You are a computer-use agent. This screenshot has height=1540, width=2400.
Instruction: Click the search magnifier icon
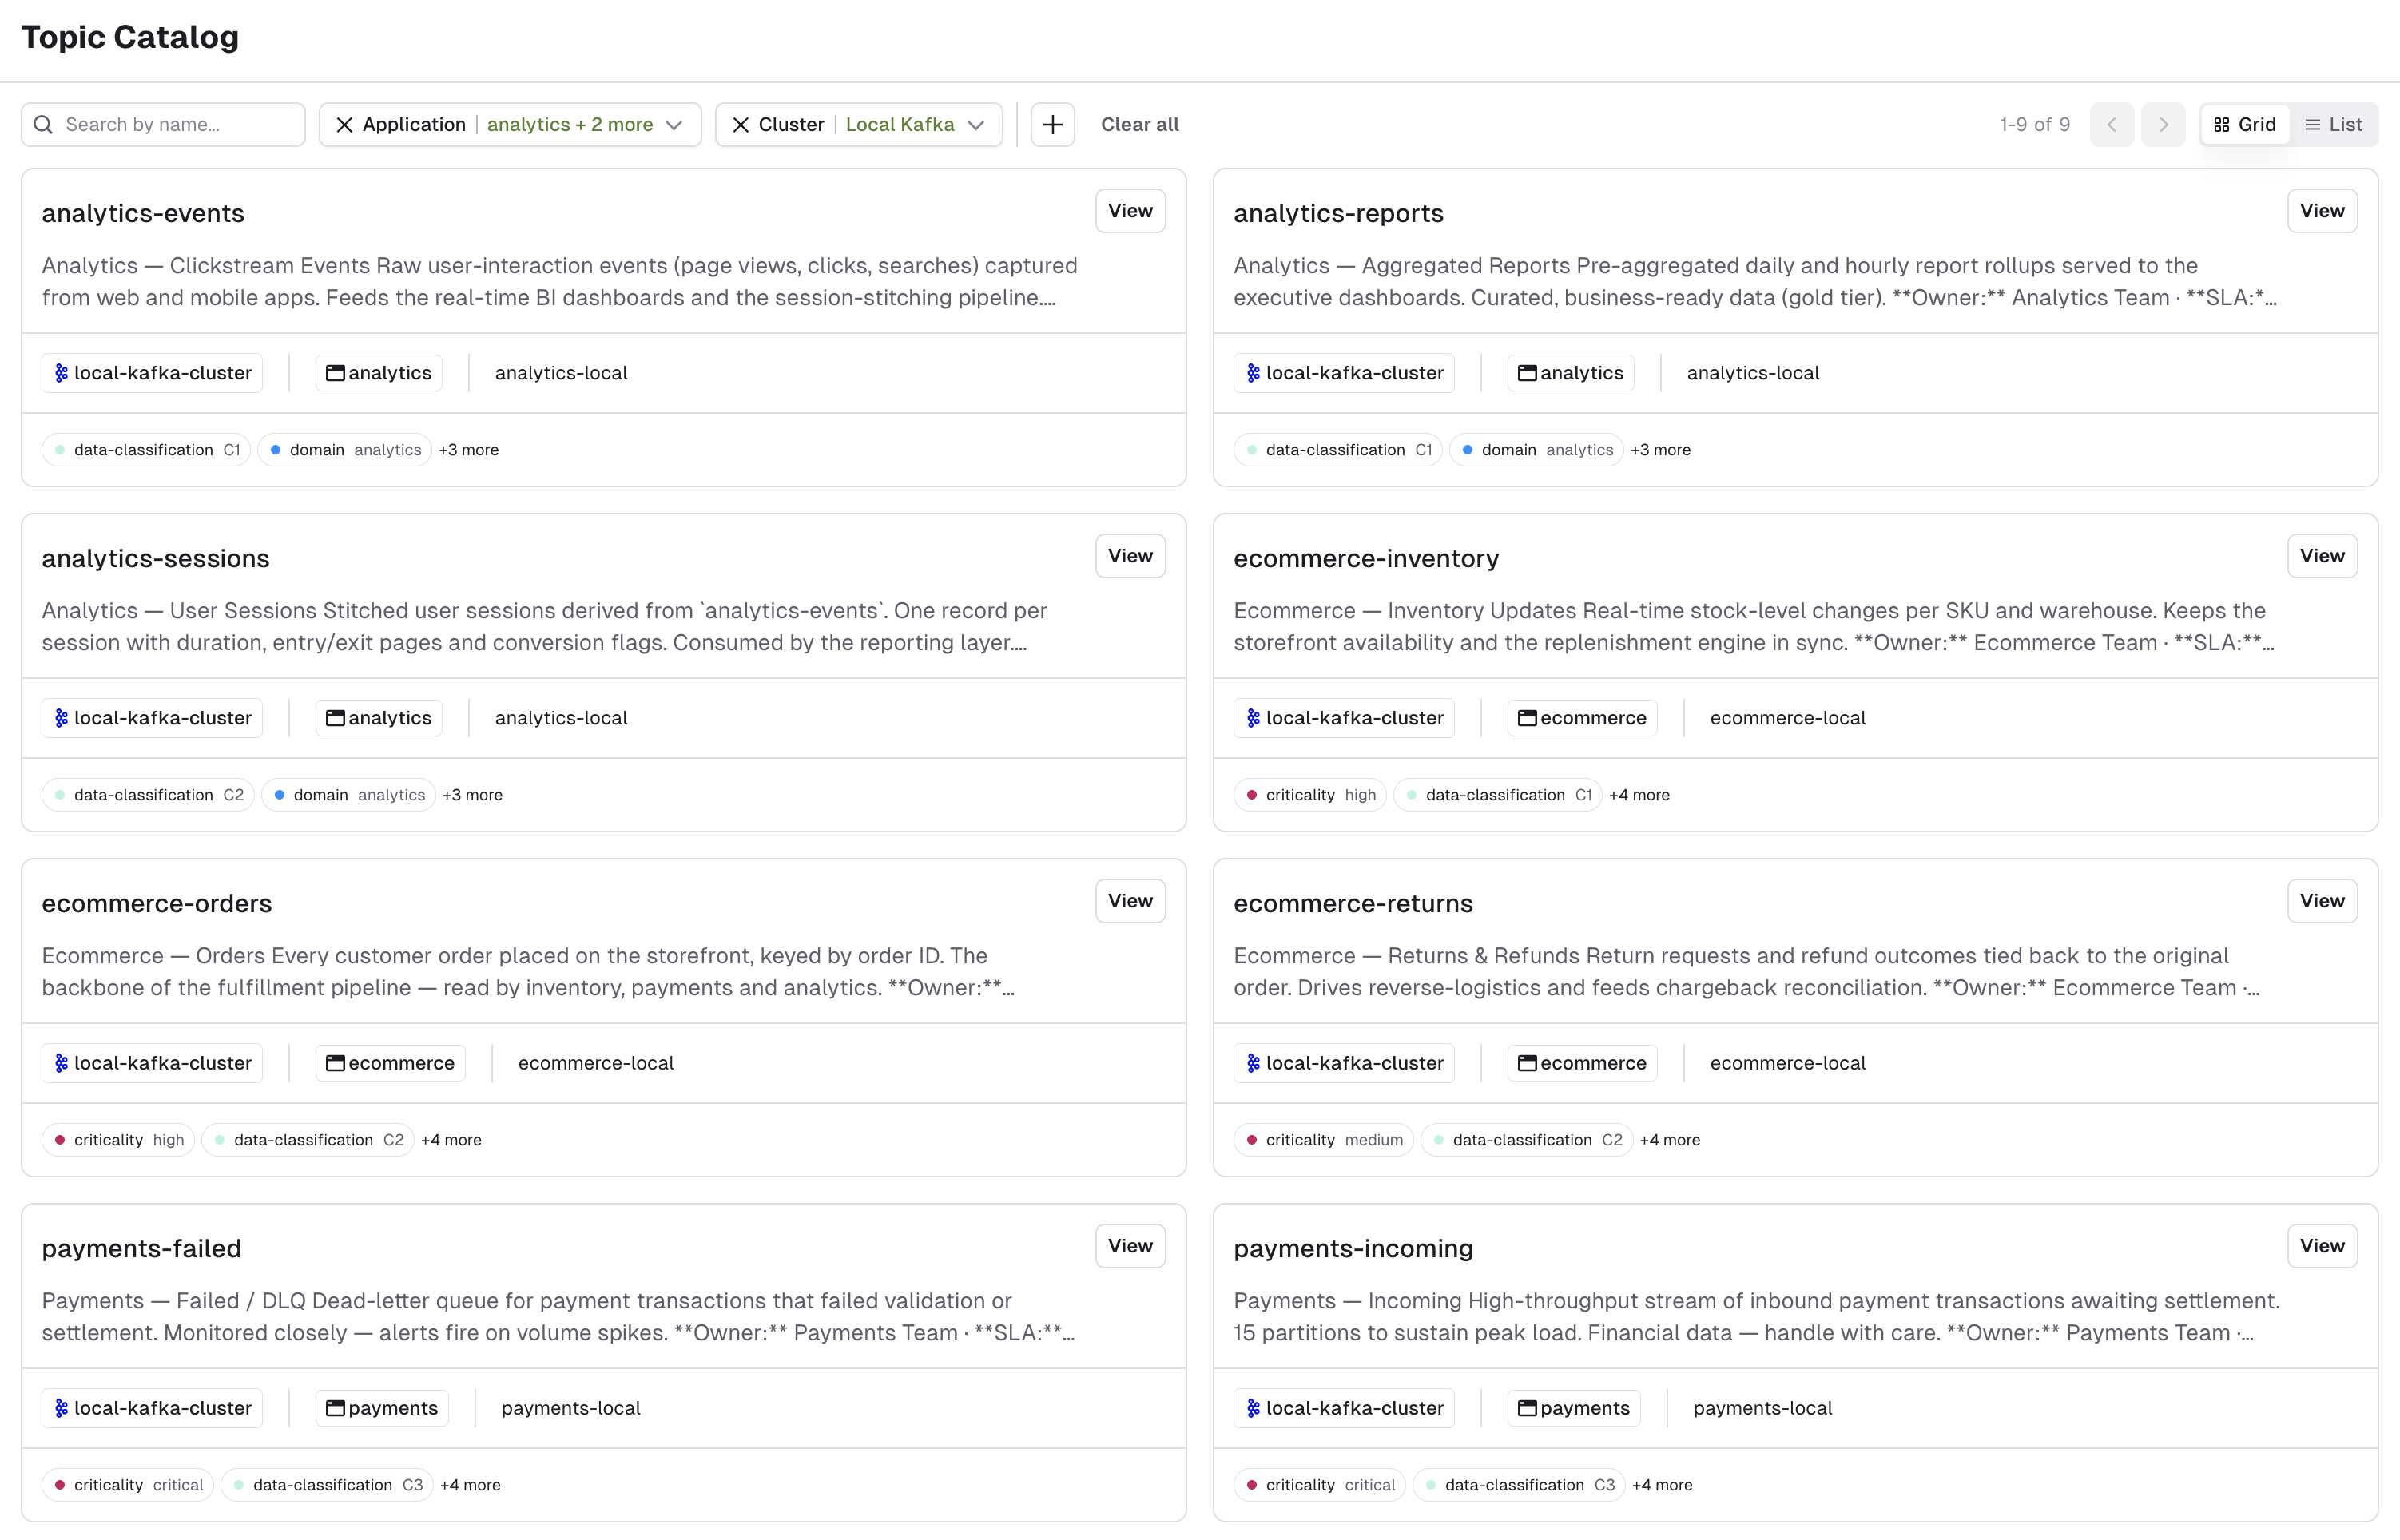[43, 125]
